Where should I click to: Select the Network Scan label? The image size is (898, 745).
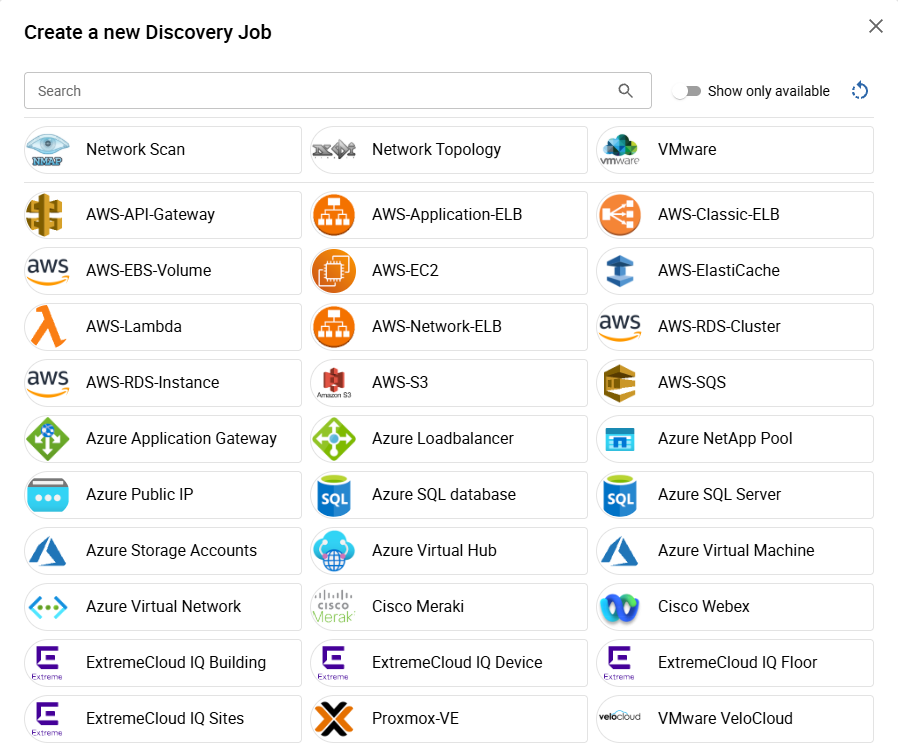pyautogui.click(x=136, y=149)
